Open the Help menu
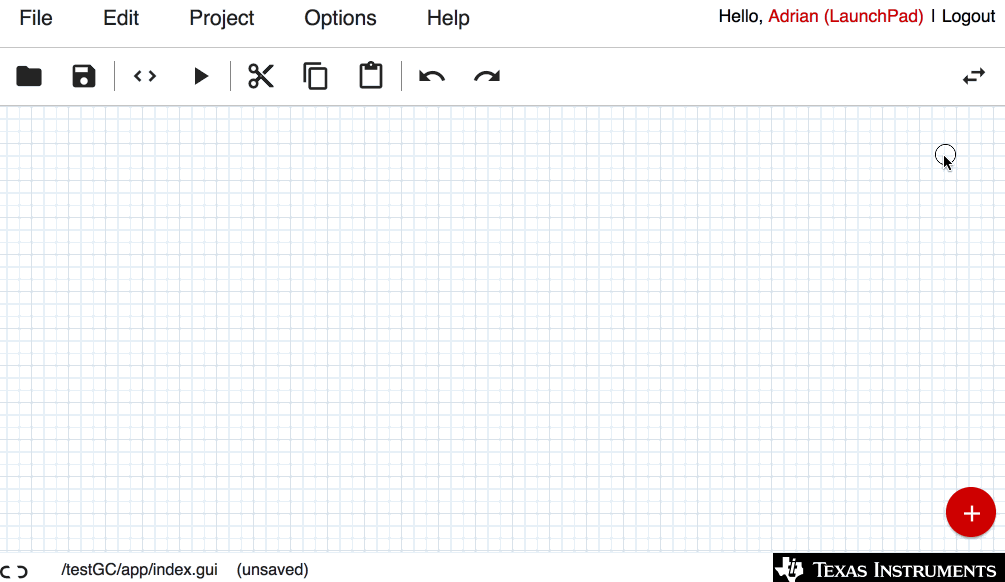Image resolution: width=1005 pixels, height=582 pixels. [448, 18]
